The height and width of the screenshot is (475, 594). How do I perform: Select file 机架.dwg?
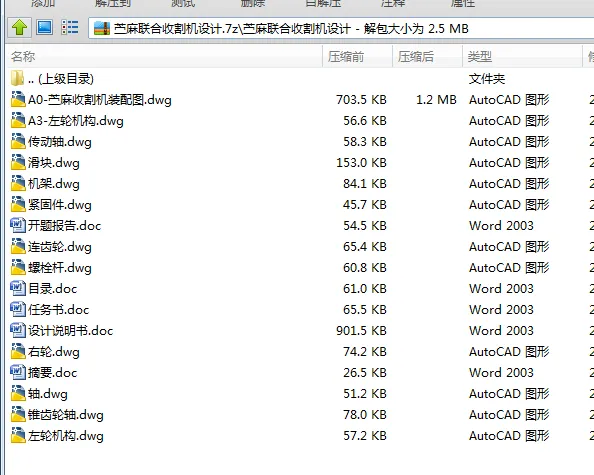point(53,184)
